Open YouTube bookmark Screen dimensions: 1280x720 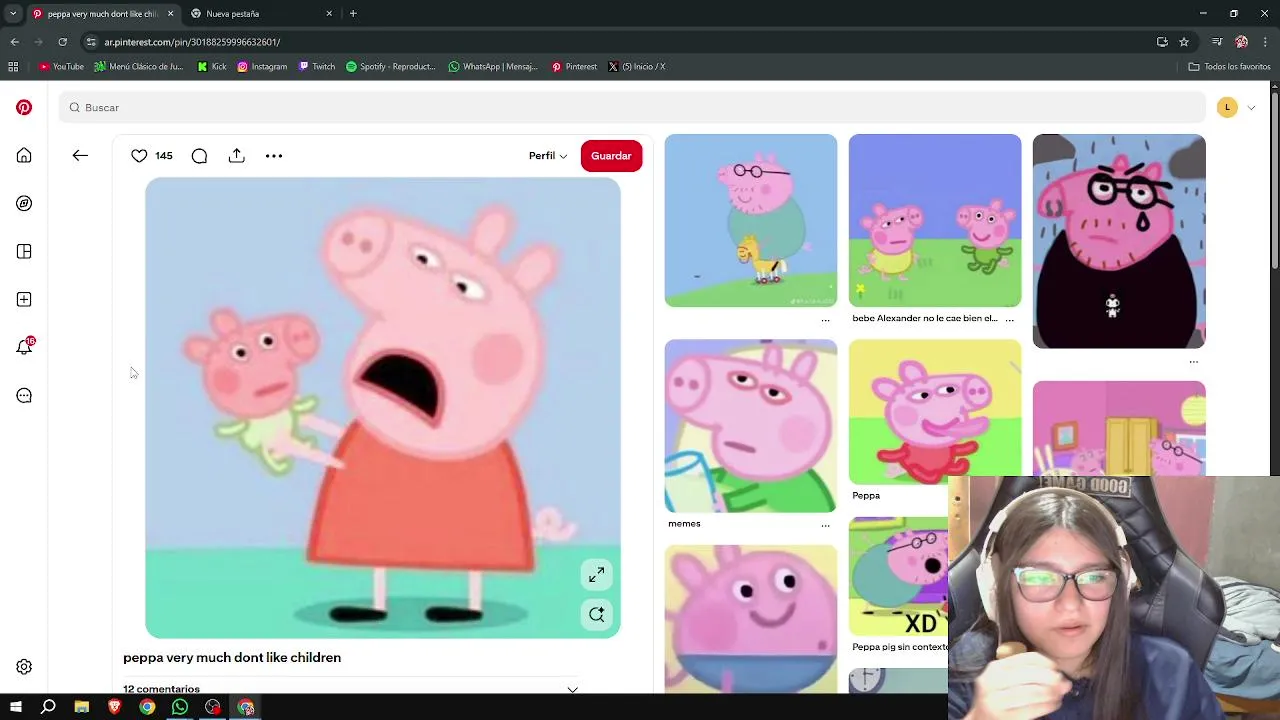tap(61, 67)
